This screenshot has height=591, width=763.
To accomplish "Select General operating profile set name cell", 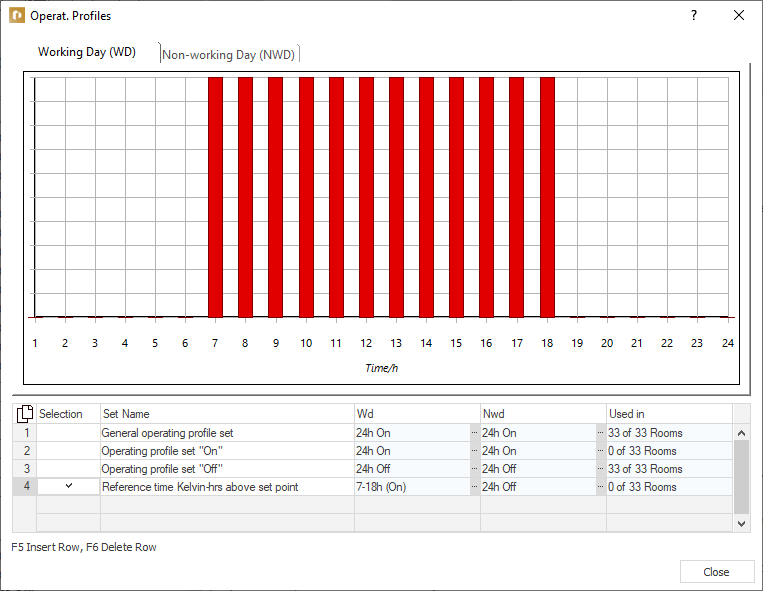I will coord(227,432).
